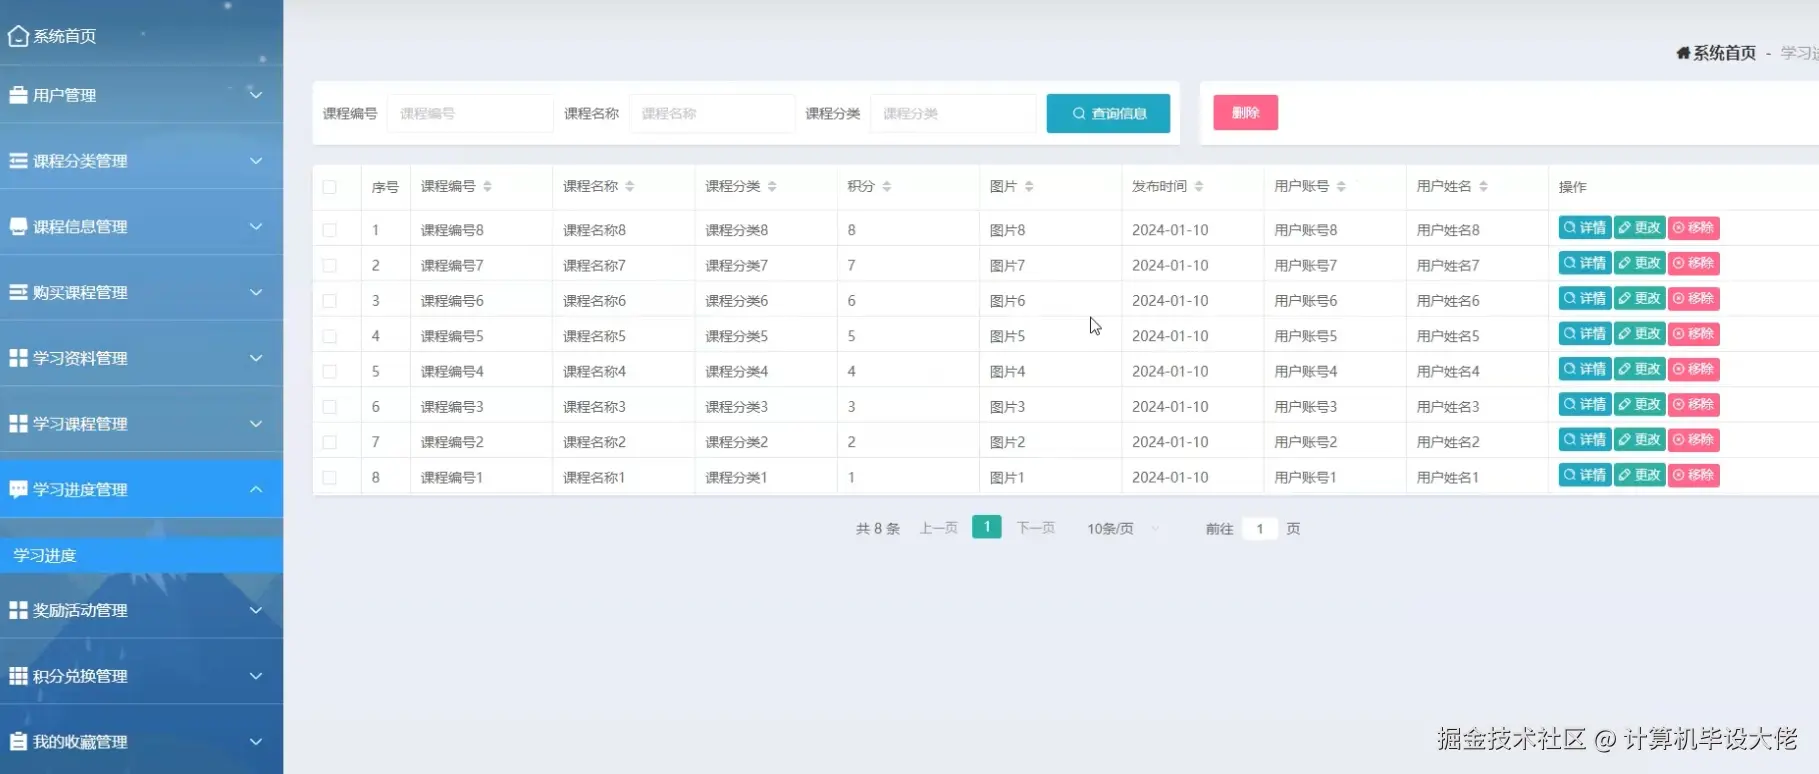Click the 学习资料管理 grid icon
The image size is (1819, 774).
(x=18, y=358)
